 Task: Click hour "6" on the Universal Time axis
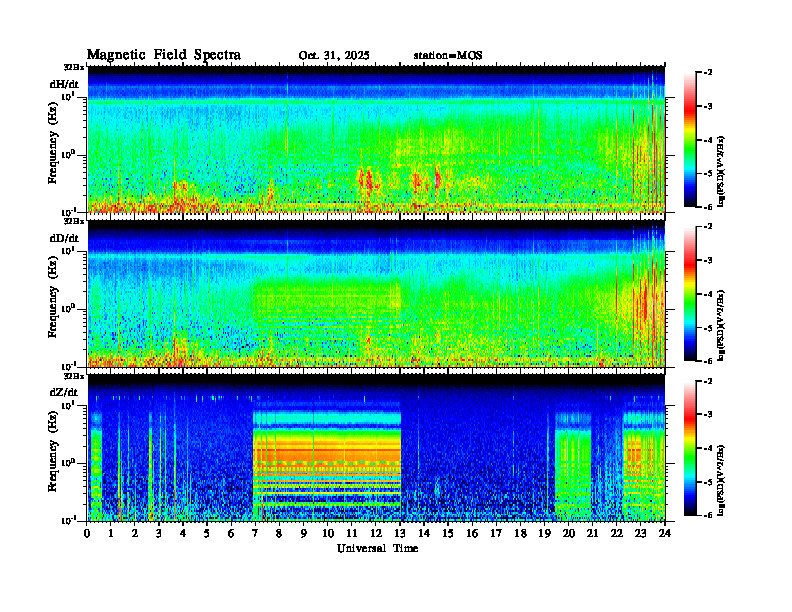pyautogui.click(x=231, y=534)
